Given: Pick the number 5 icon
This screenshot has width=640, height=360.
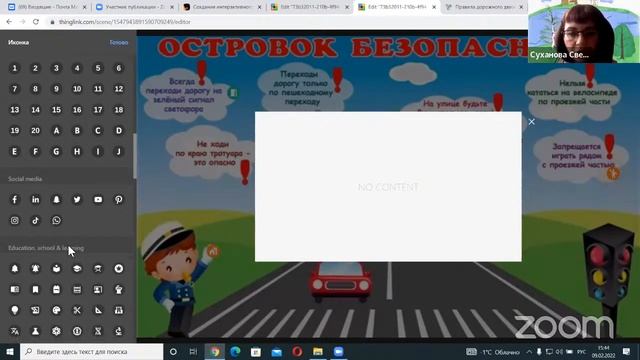Looking at the screenshot, I should tap(98, 68).
